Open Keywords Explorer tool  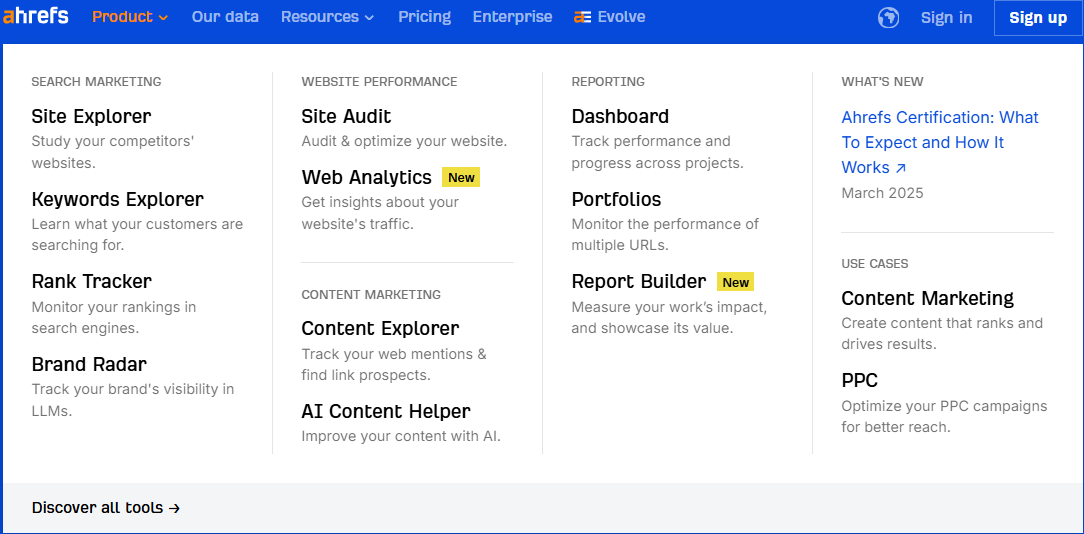118,199
